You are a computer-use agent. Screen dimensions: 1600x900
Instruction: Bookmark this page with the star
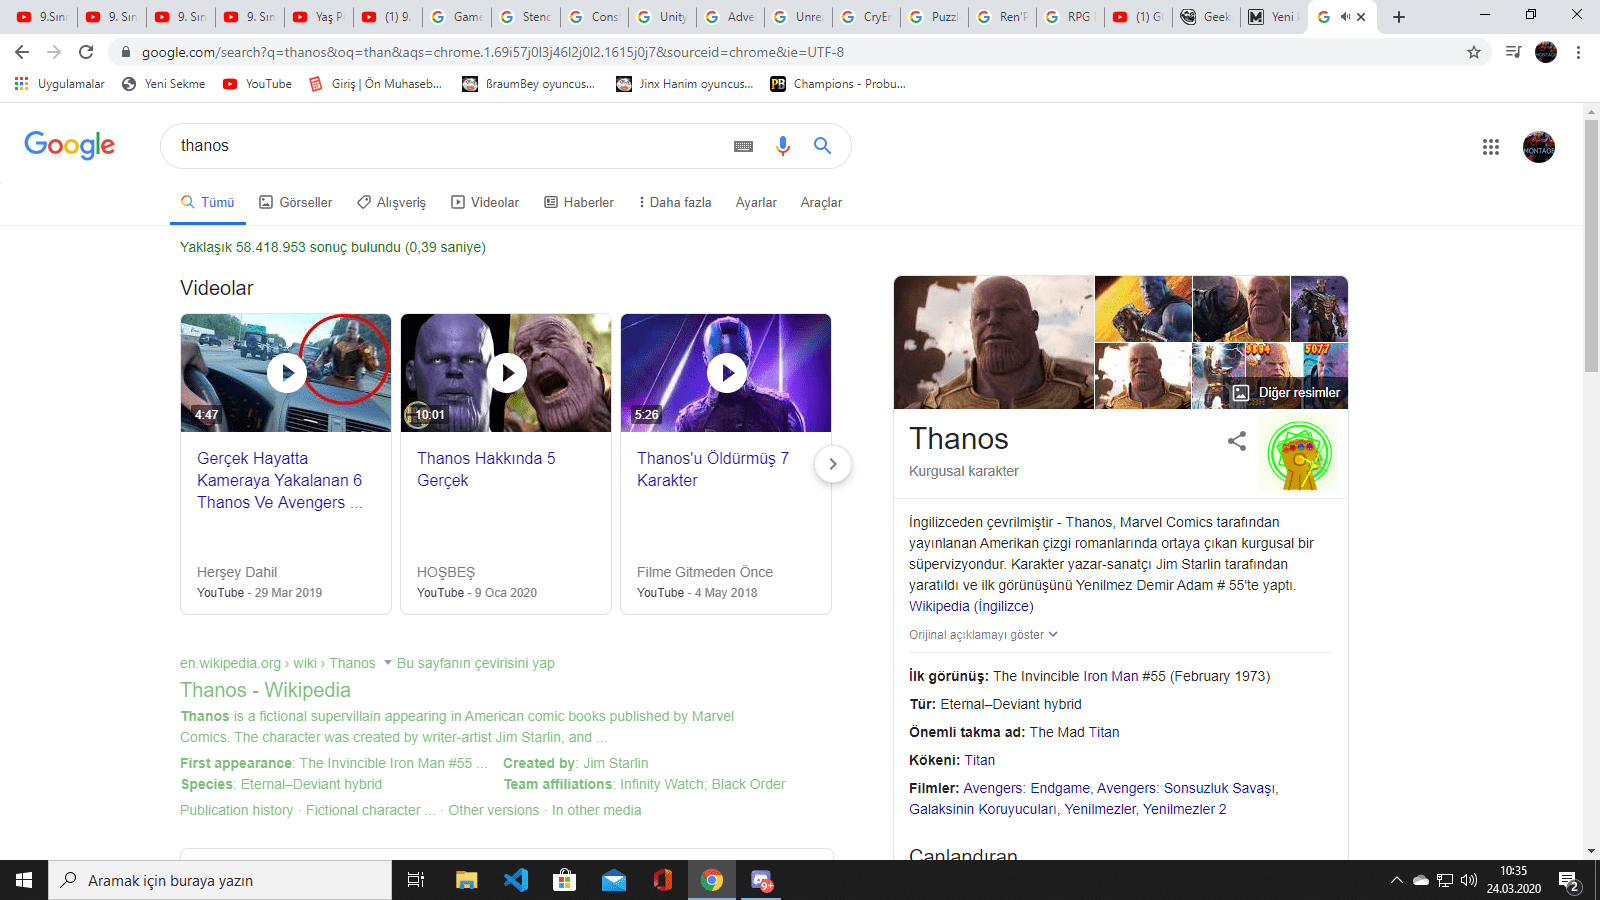coord(1473,52)
